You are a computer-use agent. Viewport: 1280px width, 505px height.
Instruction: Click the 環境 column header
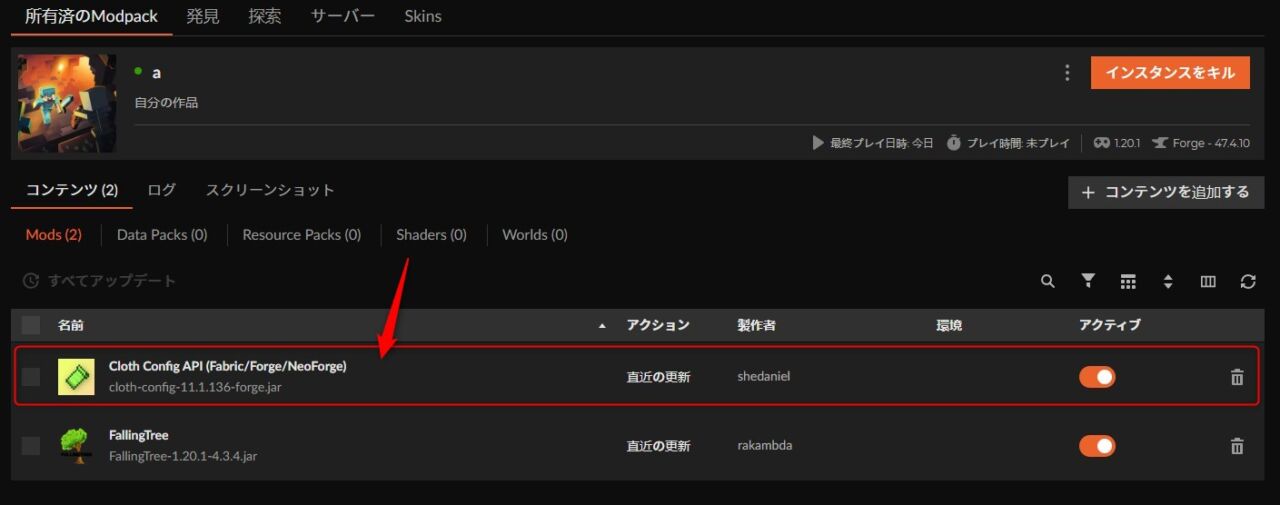(949, 325)
